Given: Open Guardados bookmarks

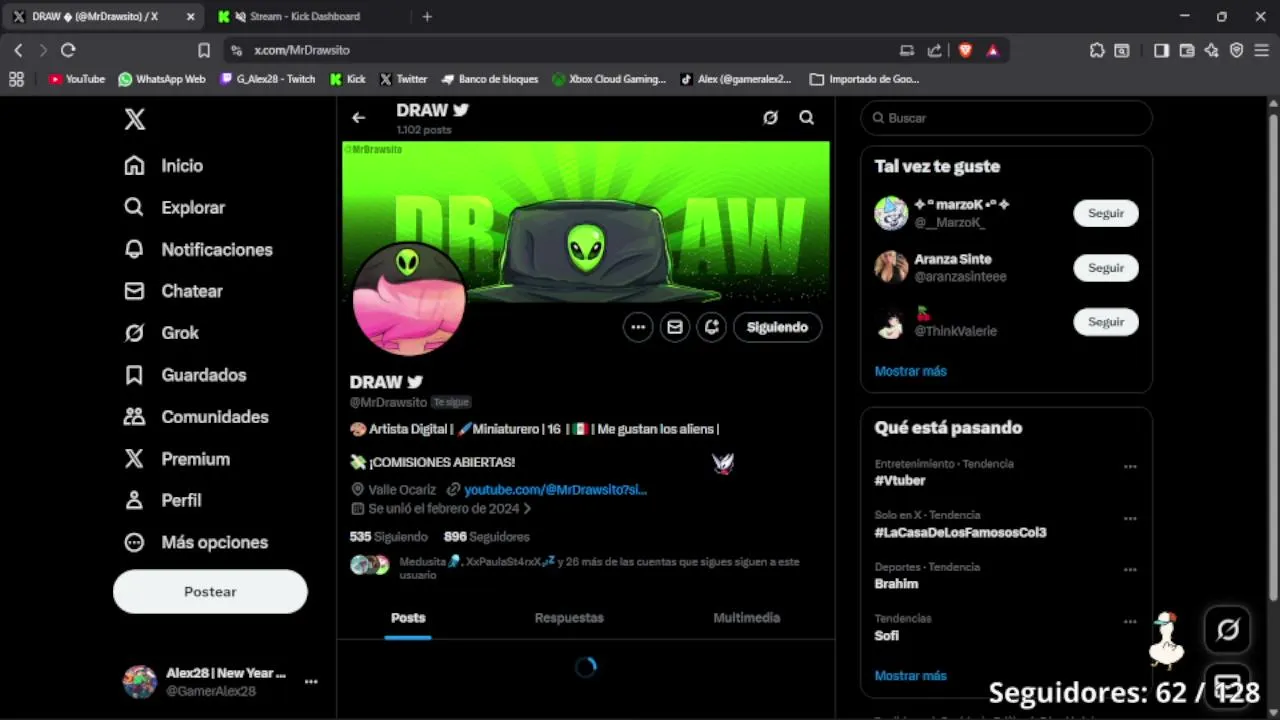Looking at the screenshot, I should [x=185, y=375].
